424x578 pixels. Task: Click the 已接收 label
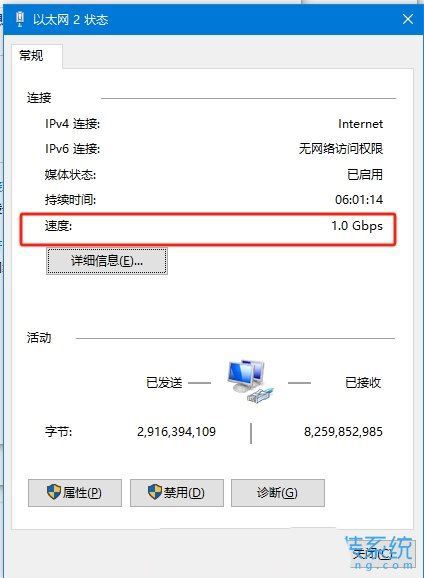pos(363,383)
